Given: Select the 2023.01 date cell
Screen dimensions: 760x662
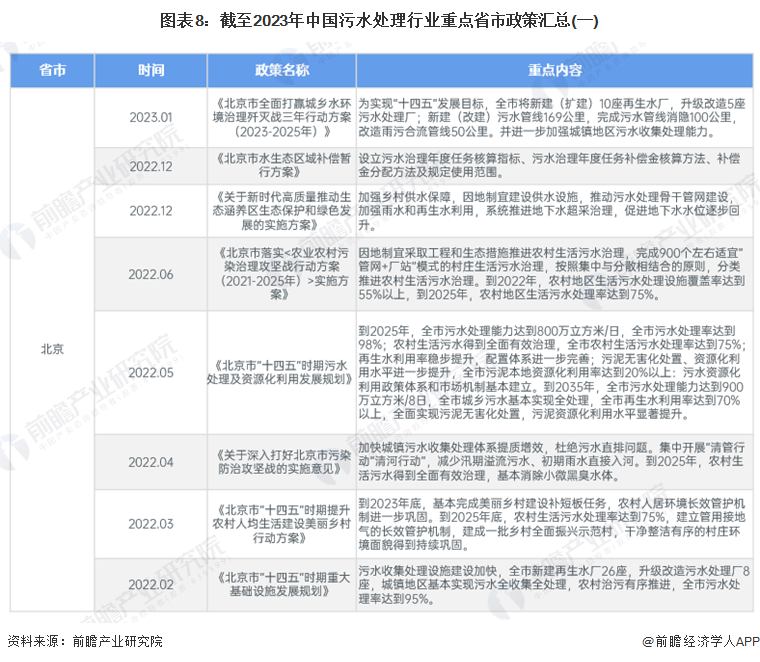Looking at the screenshot, I should [152, 118].
